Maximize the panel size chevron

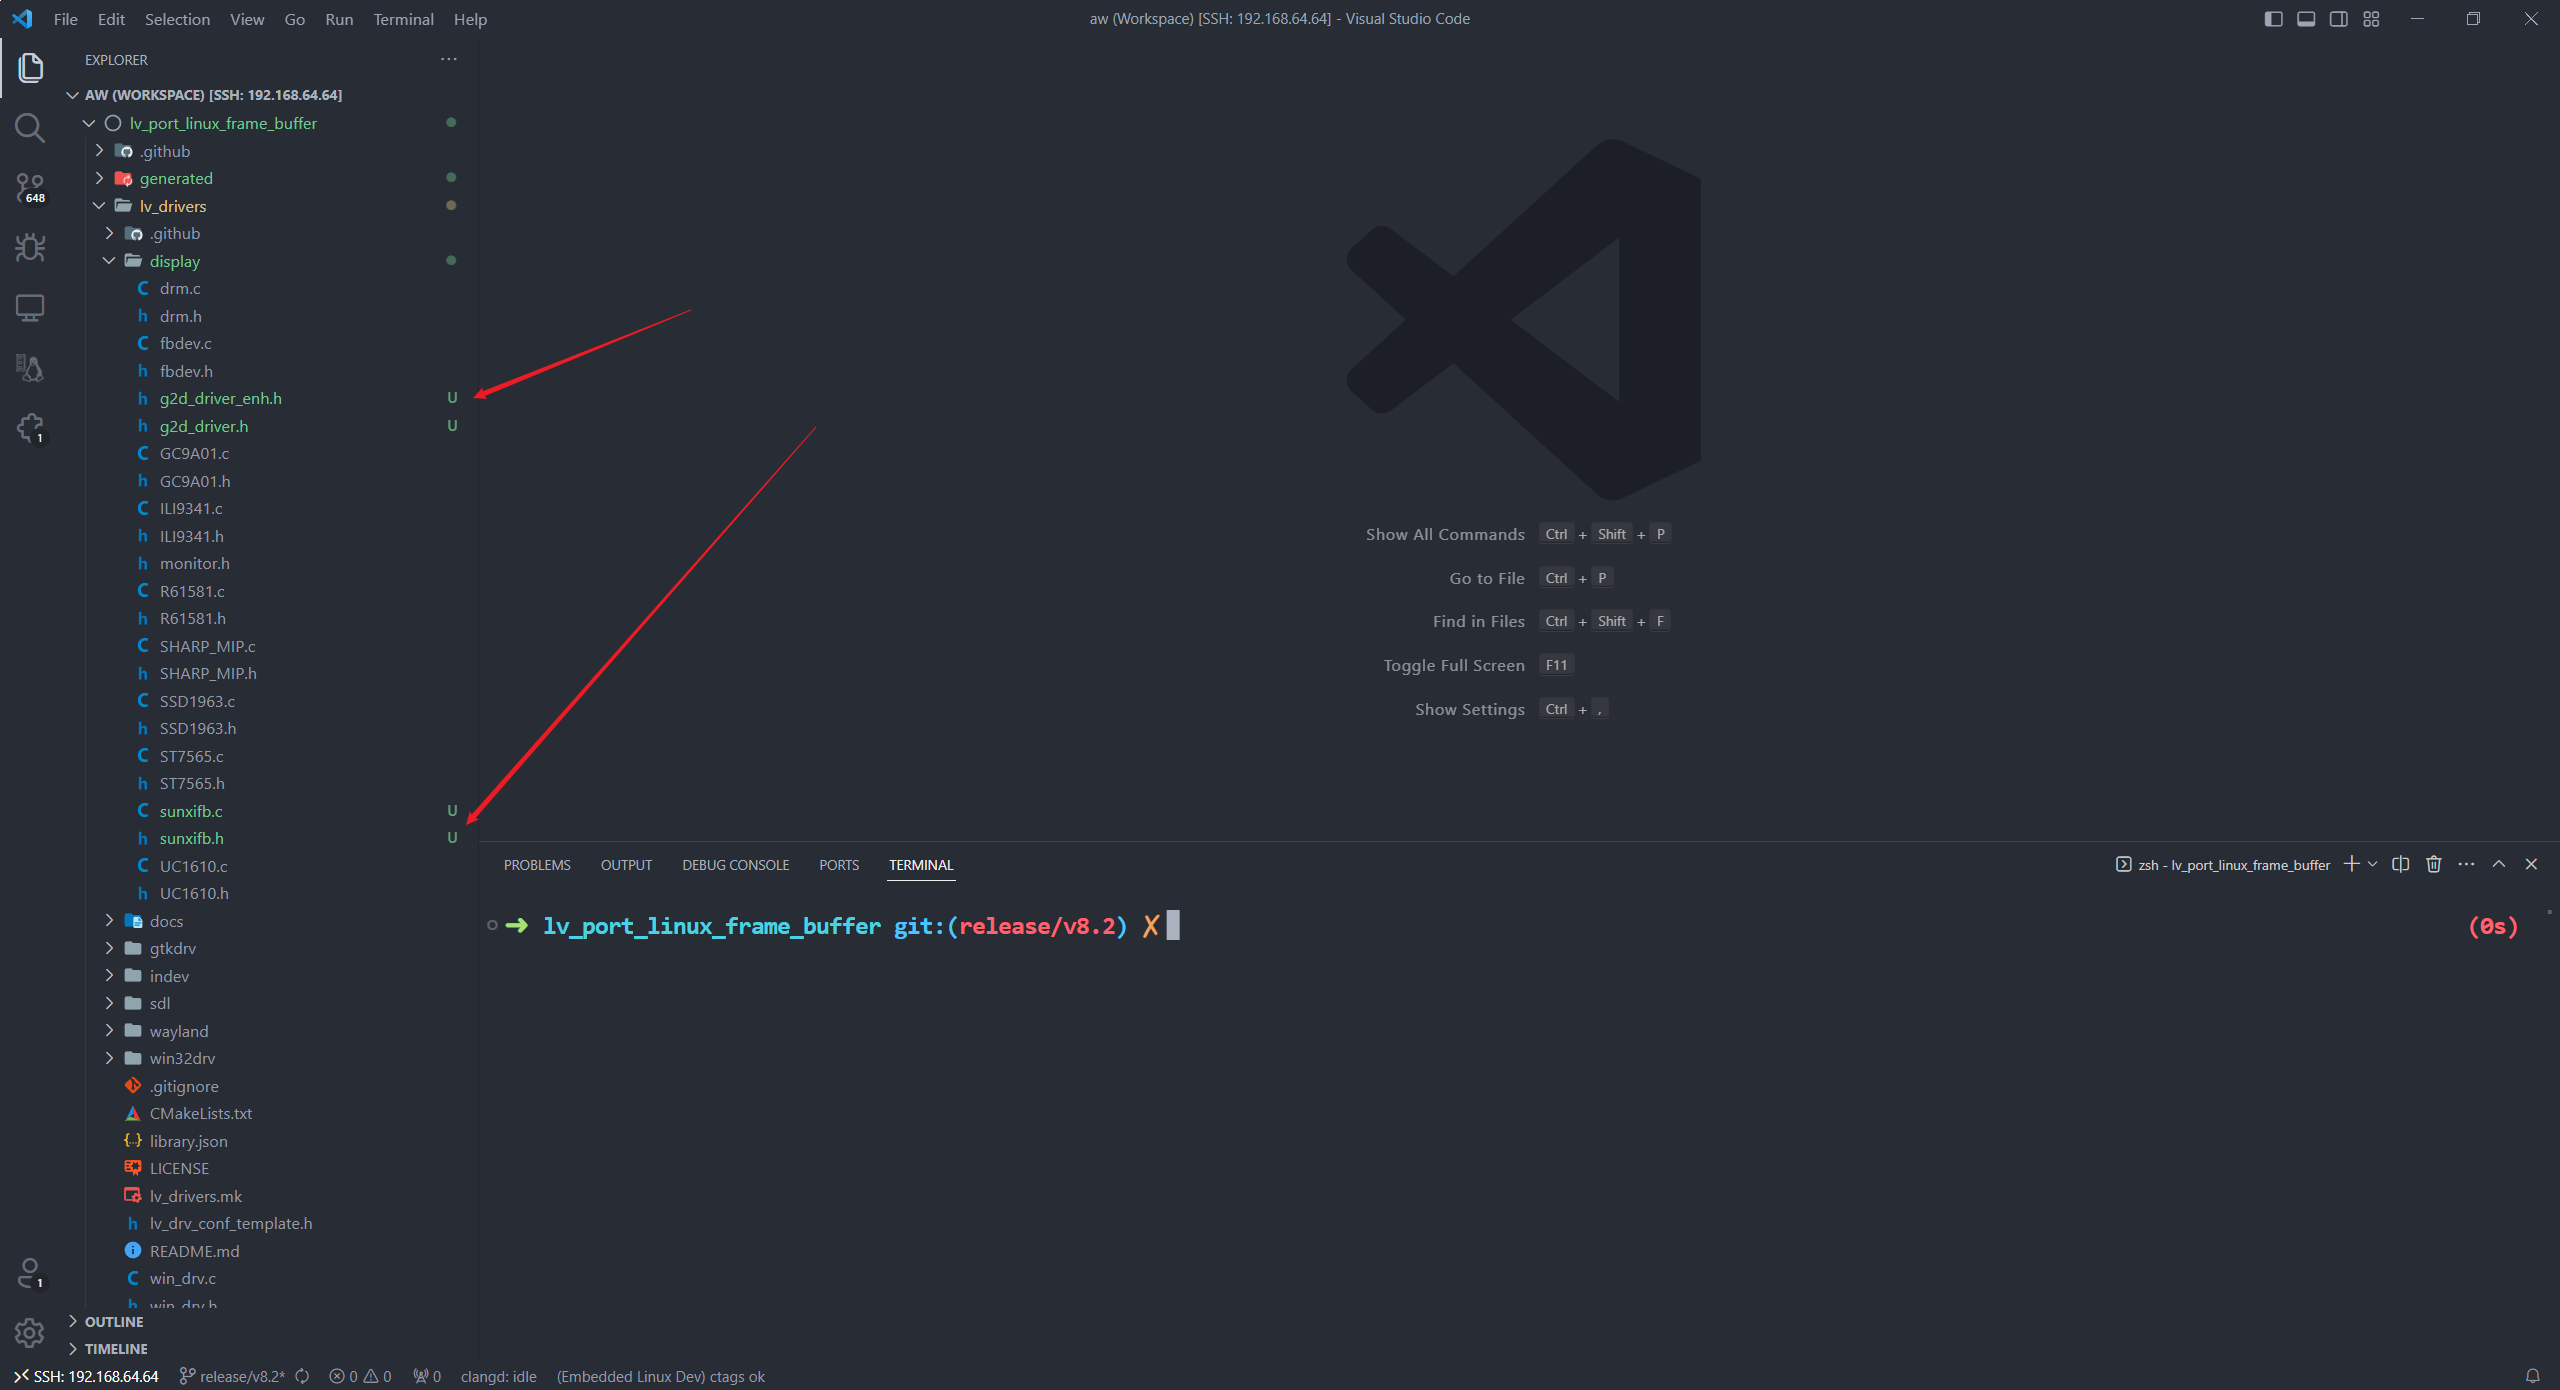pyautogui.click(x=2498, y=864)
